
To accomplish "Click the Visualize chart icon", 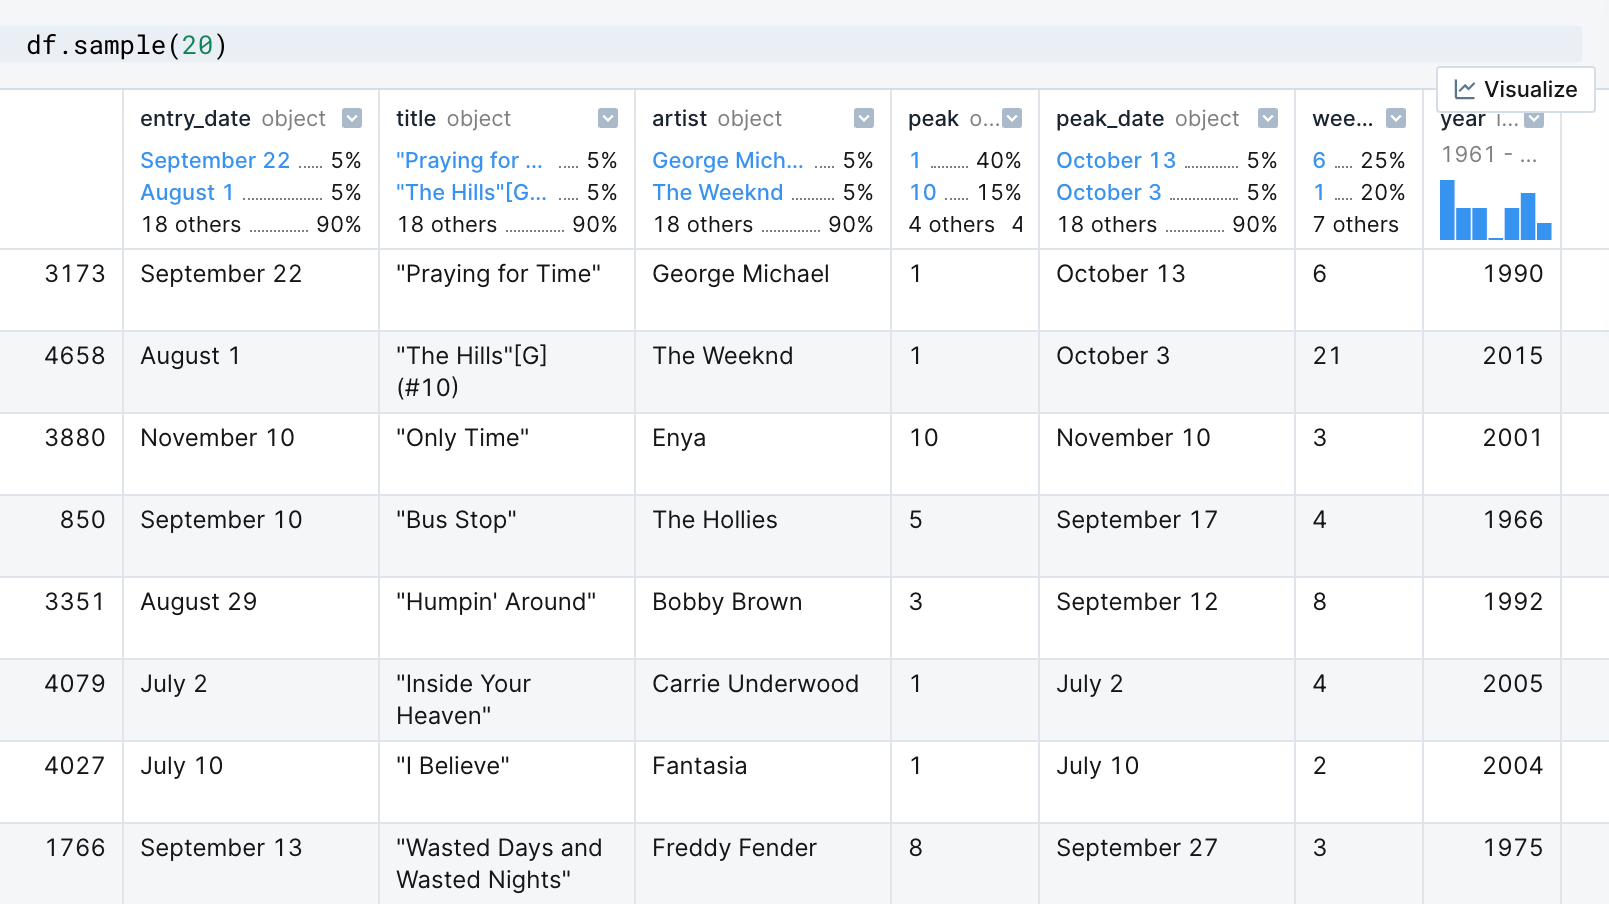I will point(1464,89).
